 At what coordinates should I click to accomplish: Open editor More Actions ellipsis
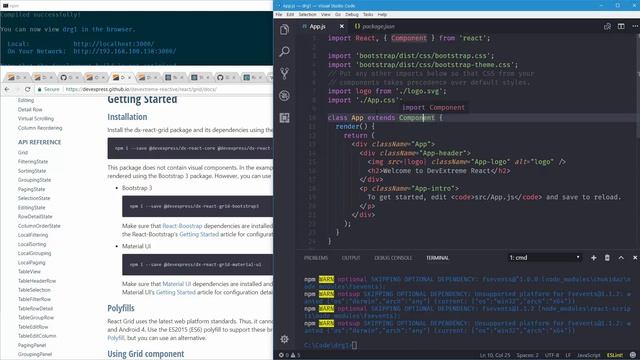coord(635,26)
